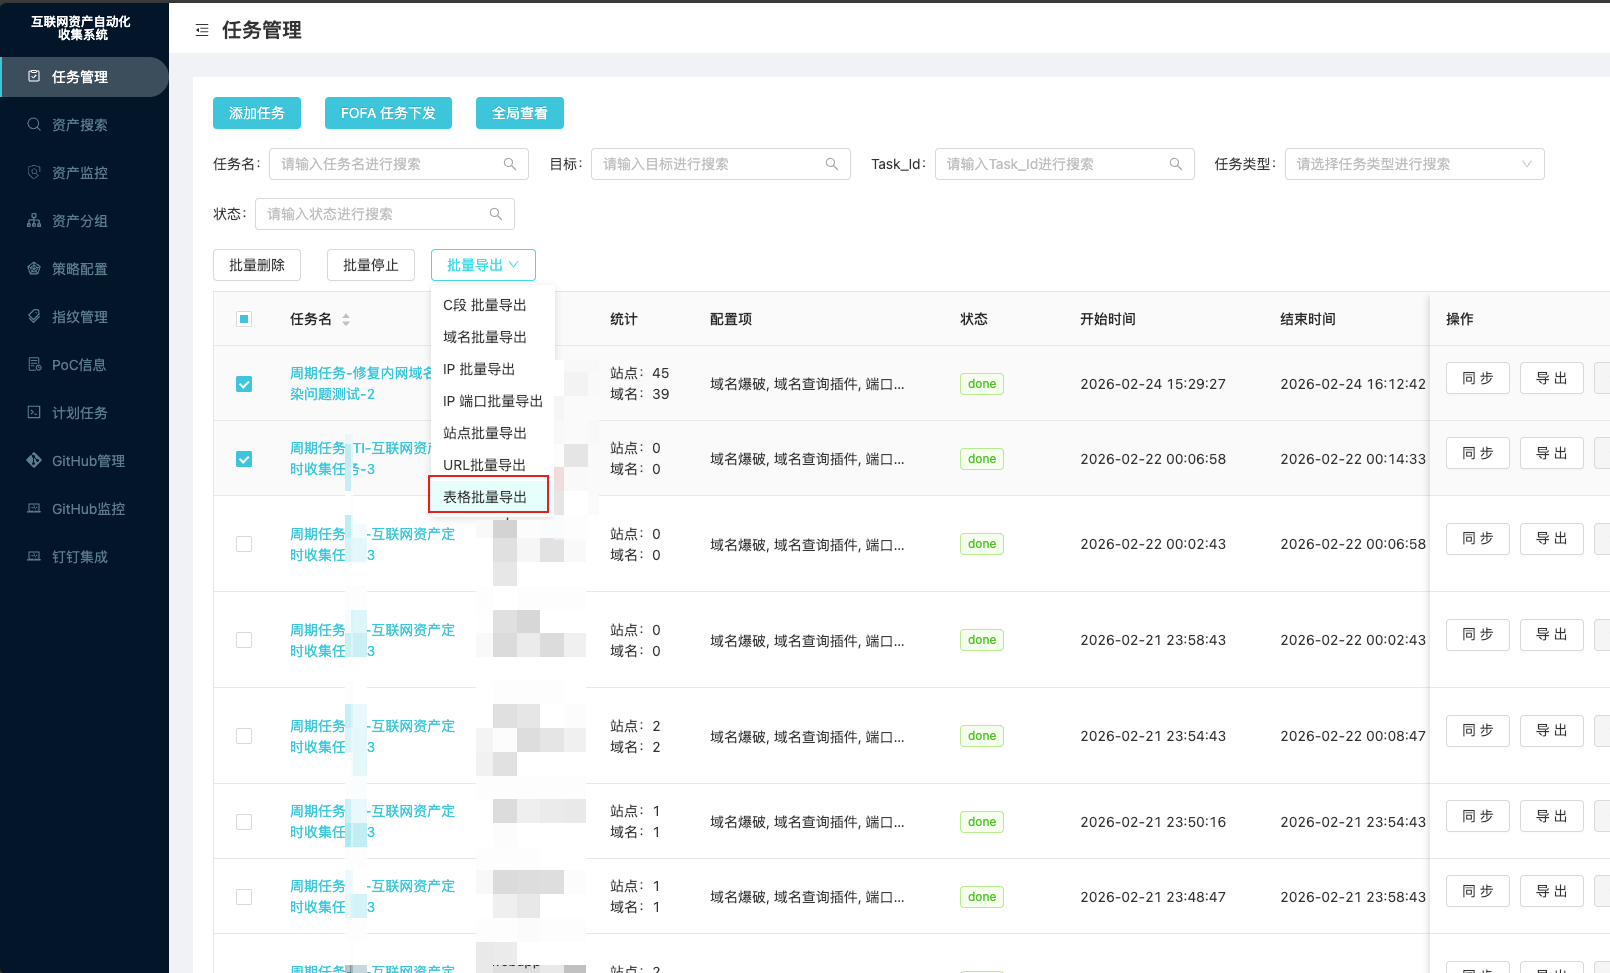1610x973 pixels.
Task: Sync the task started 2026-02-21 23:58:43
Action: point(1478,634)
